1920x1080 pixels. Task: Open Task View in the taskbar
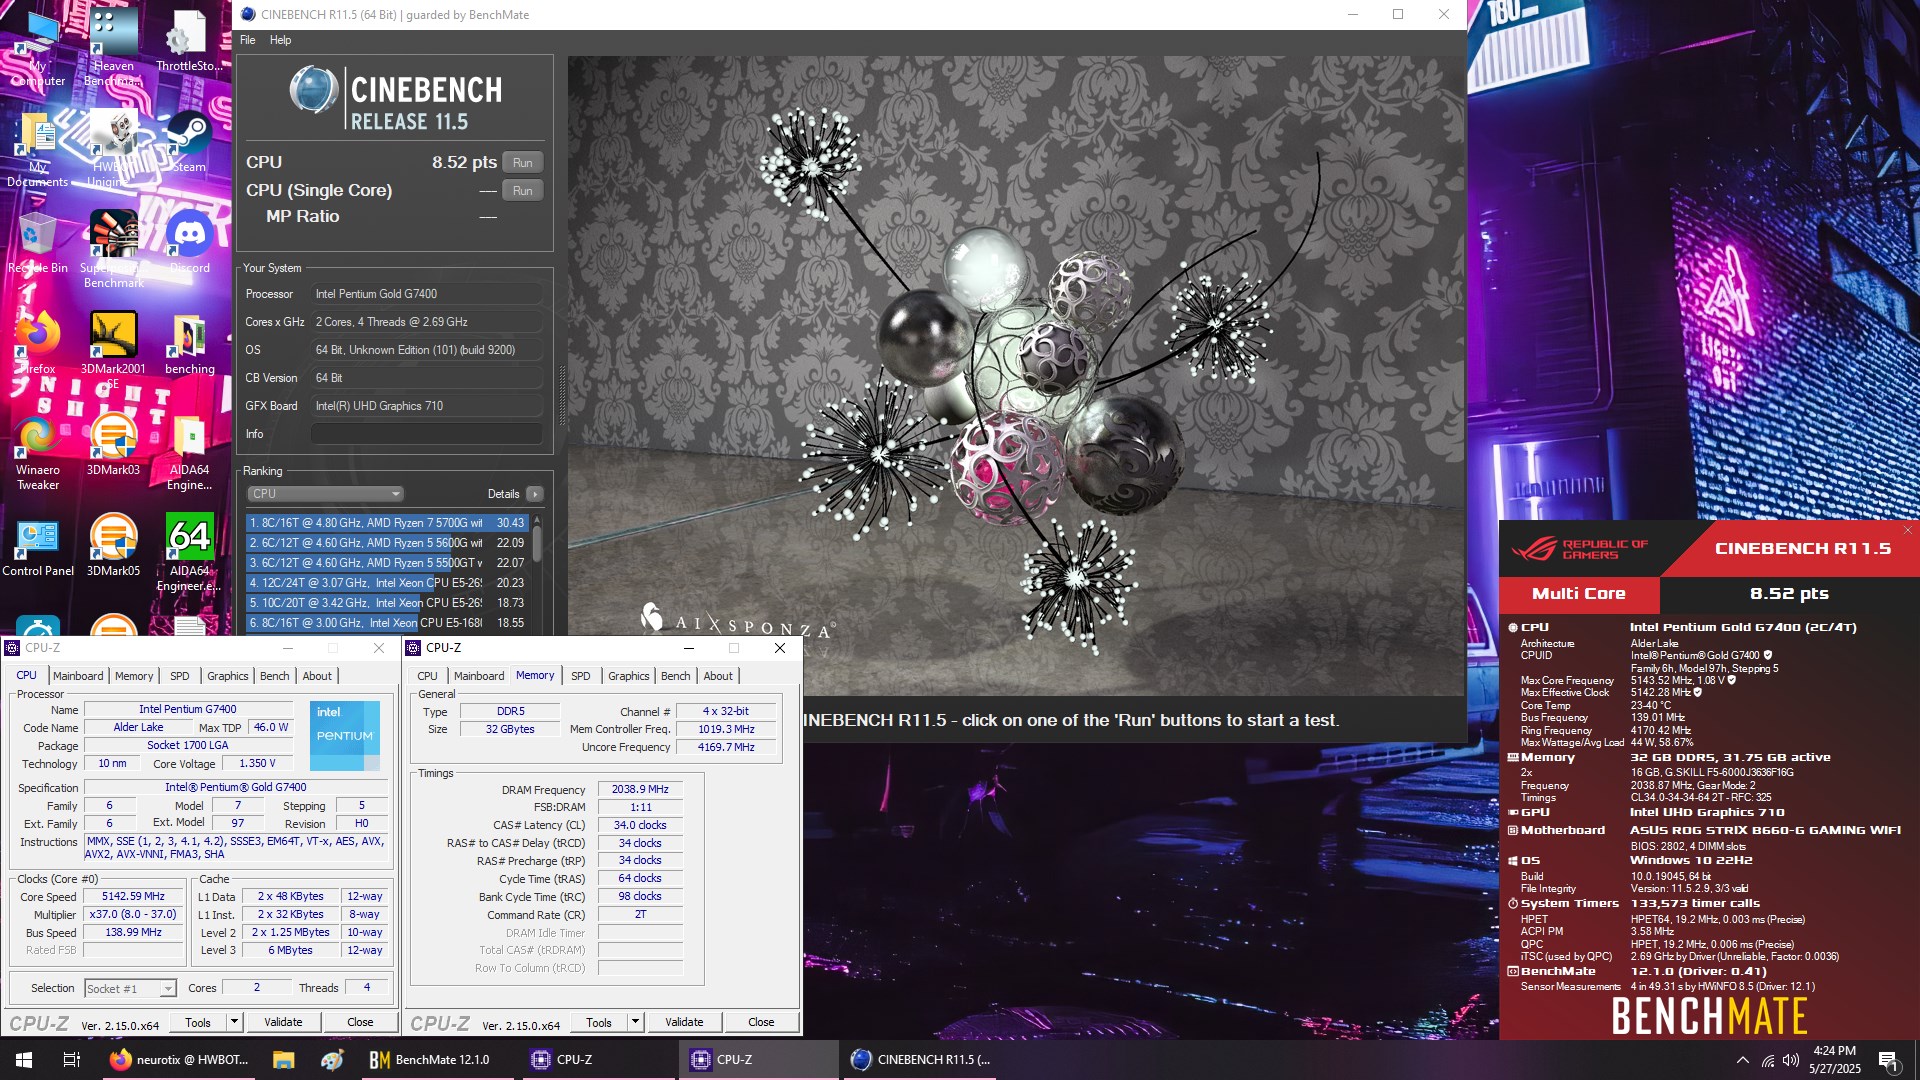click(x=71, y=1060)
